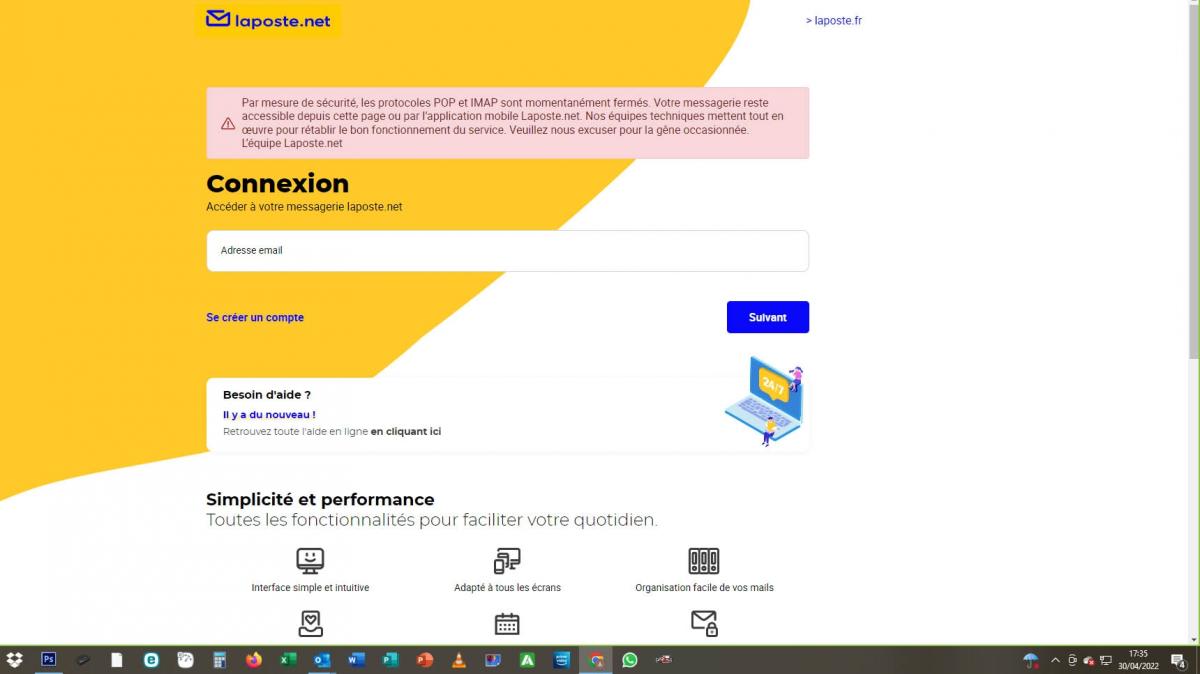Click the binders organisation icon
1200x674 pixels.
704,560
